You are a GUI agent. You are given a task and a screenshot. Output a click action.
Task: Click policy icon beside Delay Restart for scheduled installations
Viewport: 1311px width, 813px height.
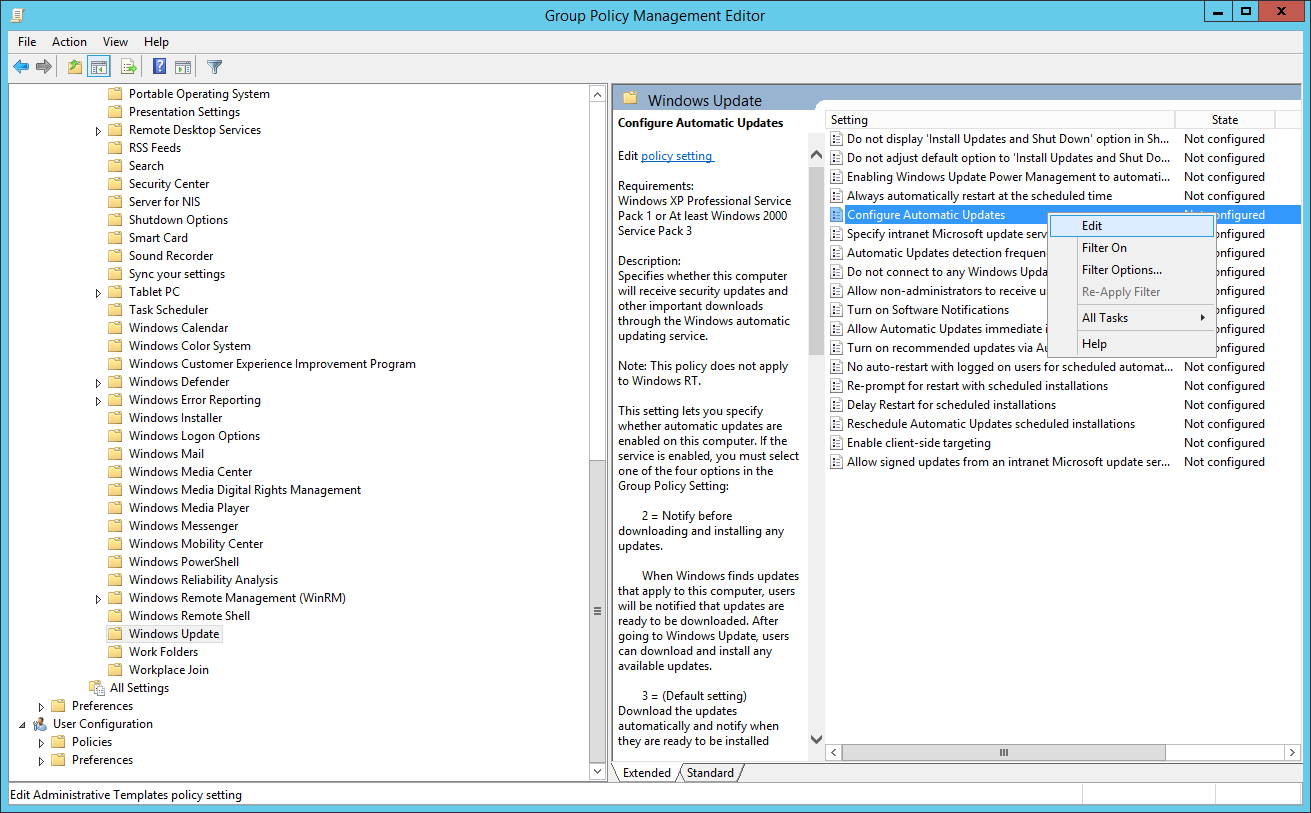838,405
